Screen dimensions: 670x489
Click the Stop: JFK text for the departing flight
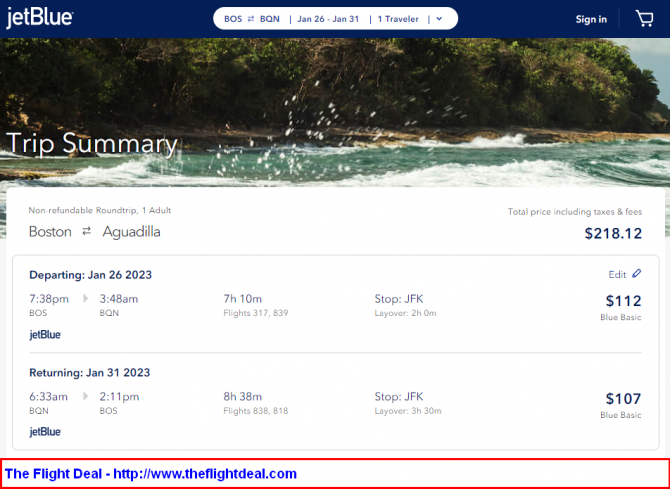pos(399,299)
